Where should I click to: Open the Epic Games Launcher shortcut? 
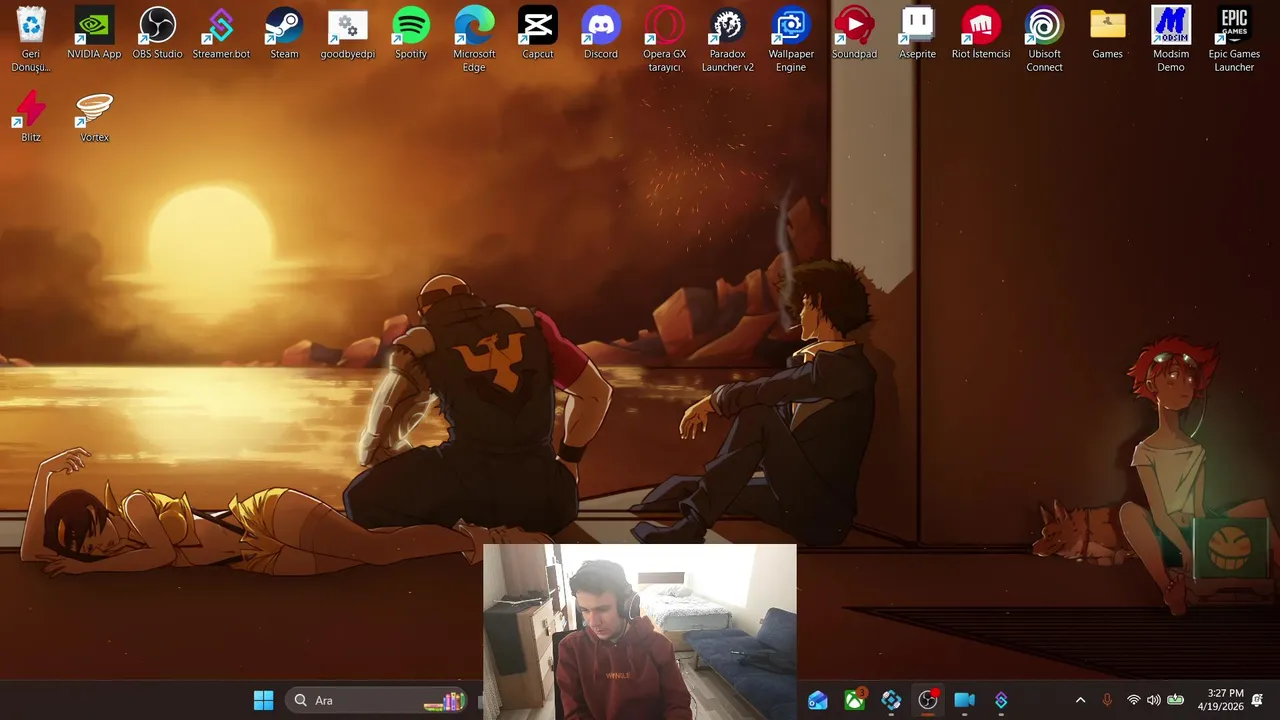pos(1234,39)
